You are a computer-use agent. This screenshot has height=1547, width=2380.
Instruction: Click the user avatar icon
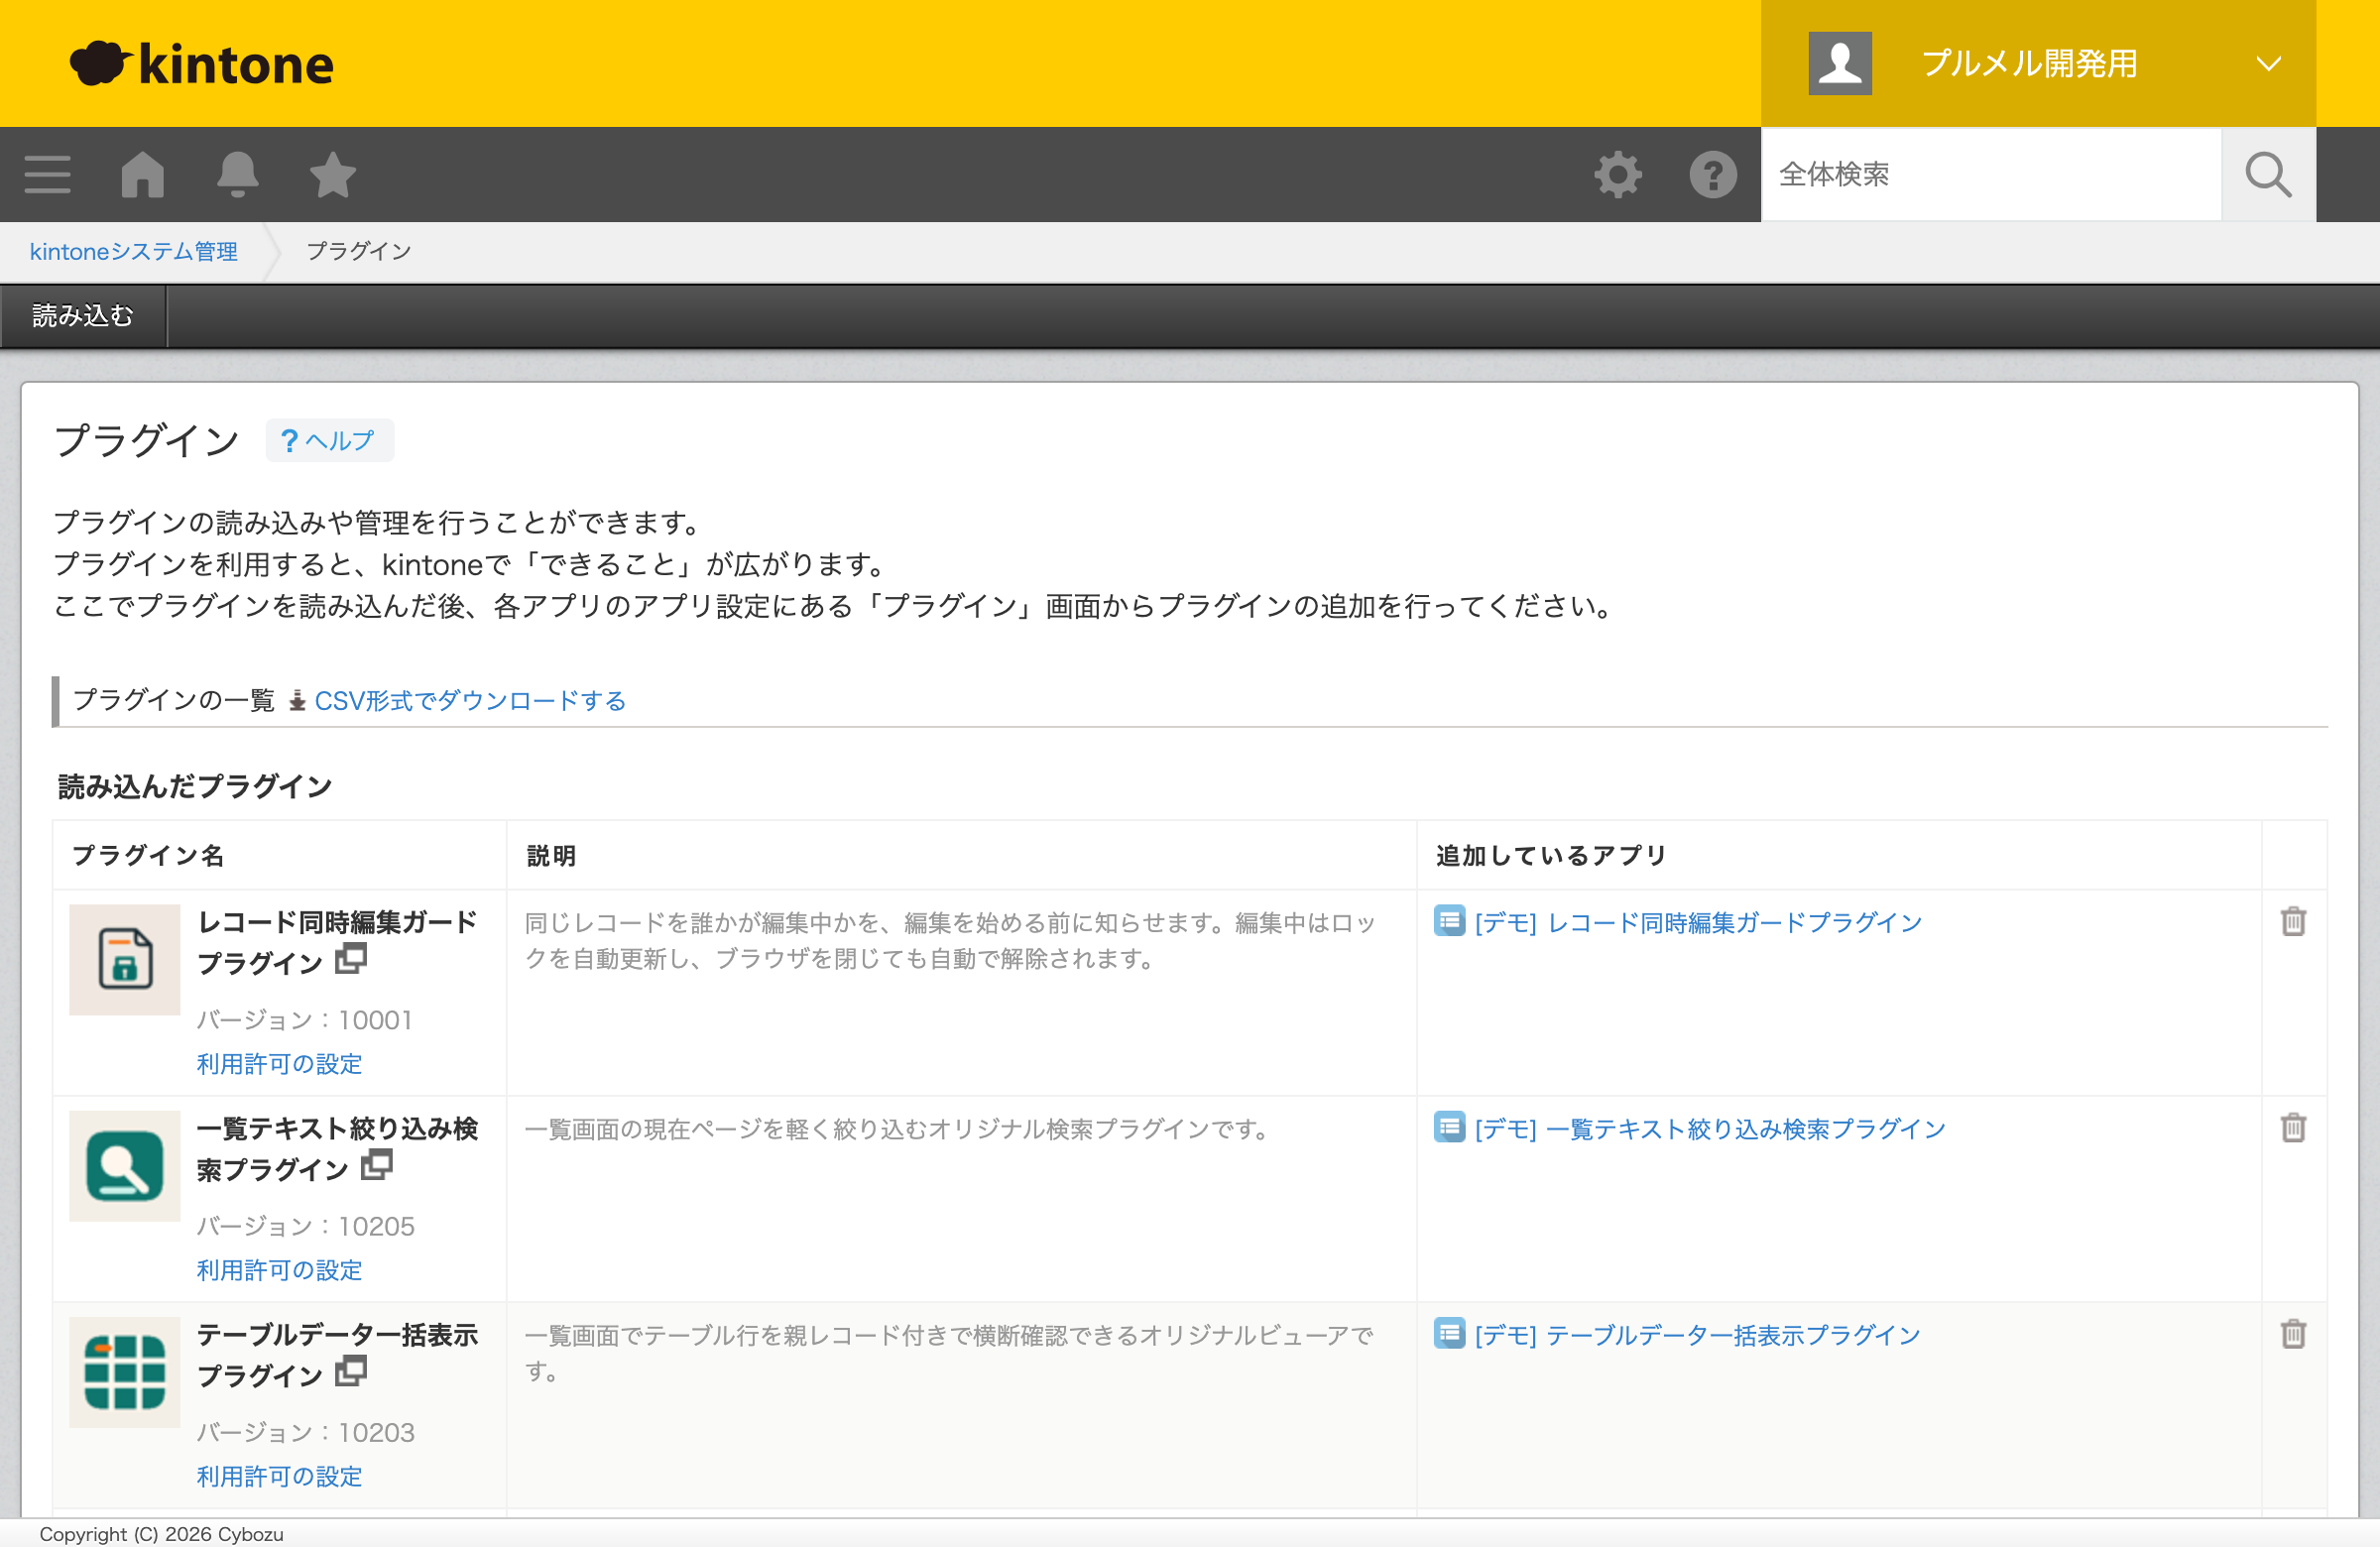pyautogui.click(x=1840, y=63)
